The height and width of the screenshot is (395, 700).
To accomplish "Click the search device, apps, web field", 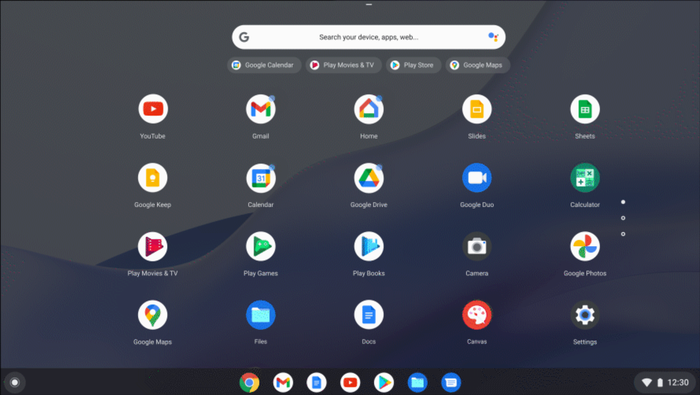I will click(x=369, y=37).
